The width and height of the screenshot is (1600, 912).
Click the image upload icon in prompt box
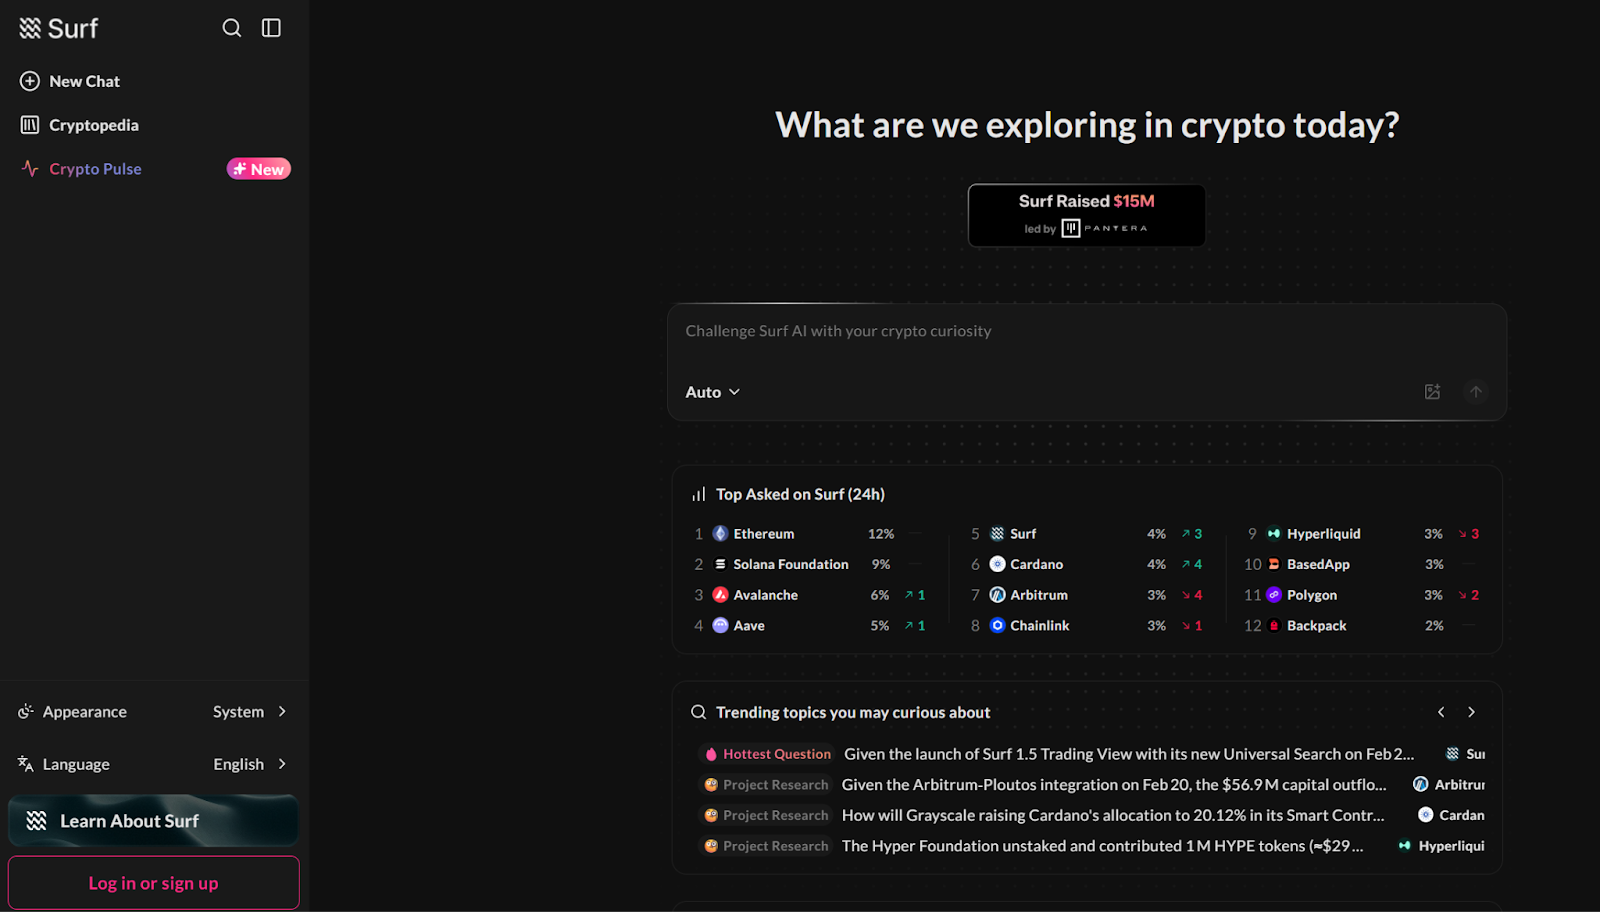[x=1432, y=392]
